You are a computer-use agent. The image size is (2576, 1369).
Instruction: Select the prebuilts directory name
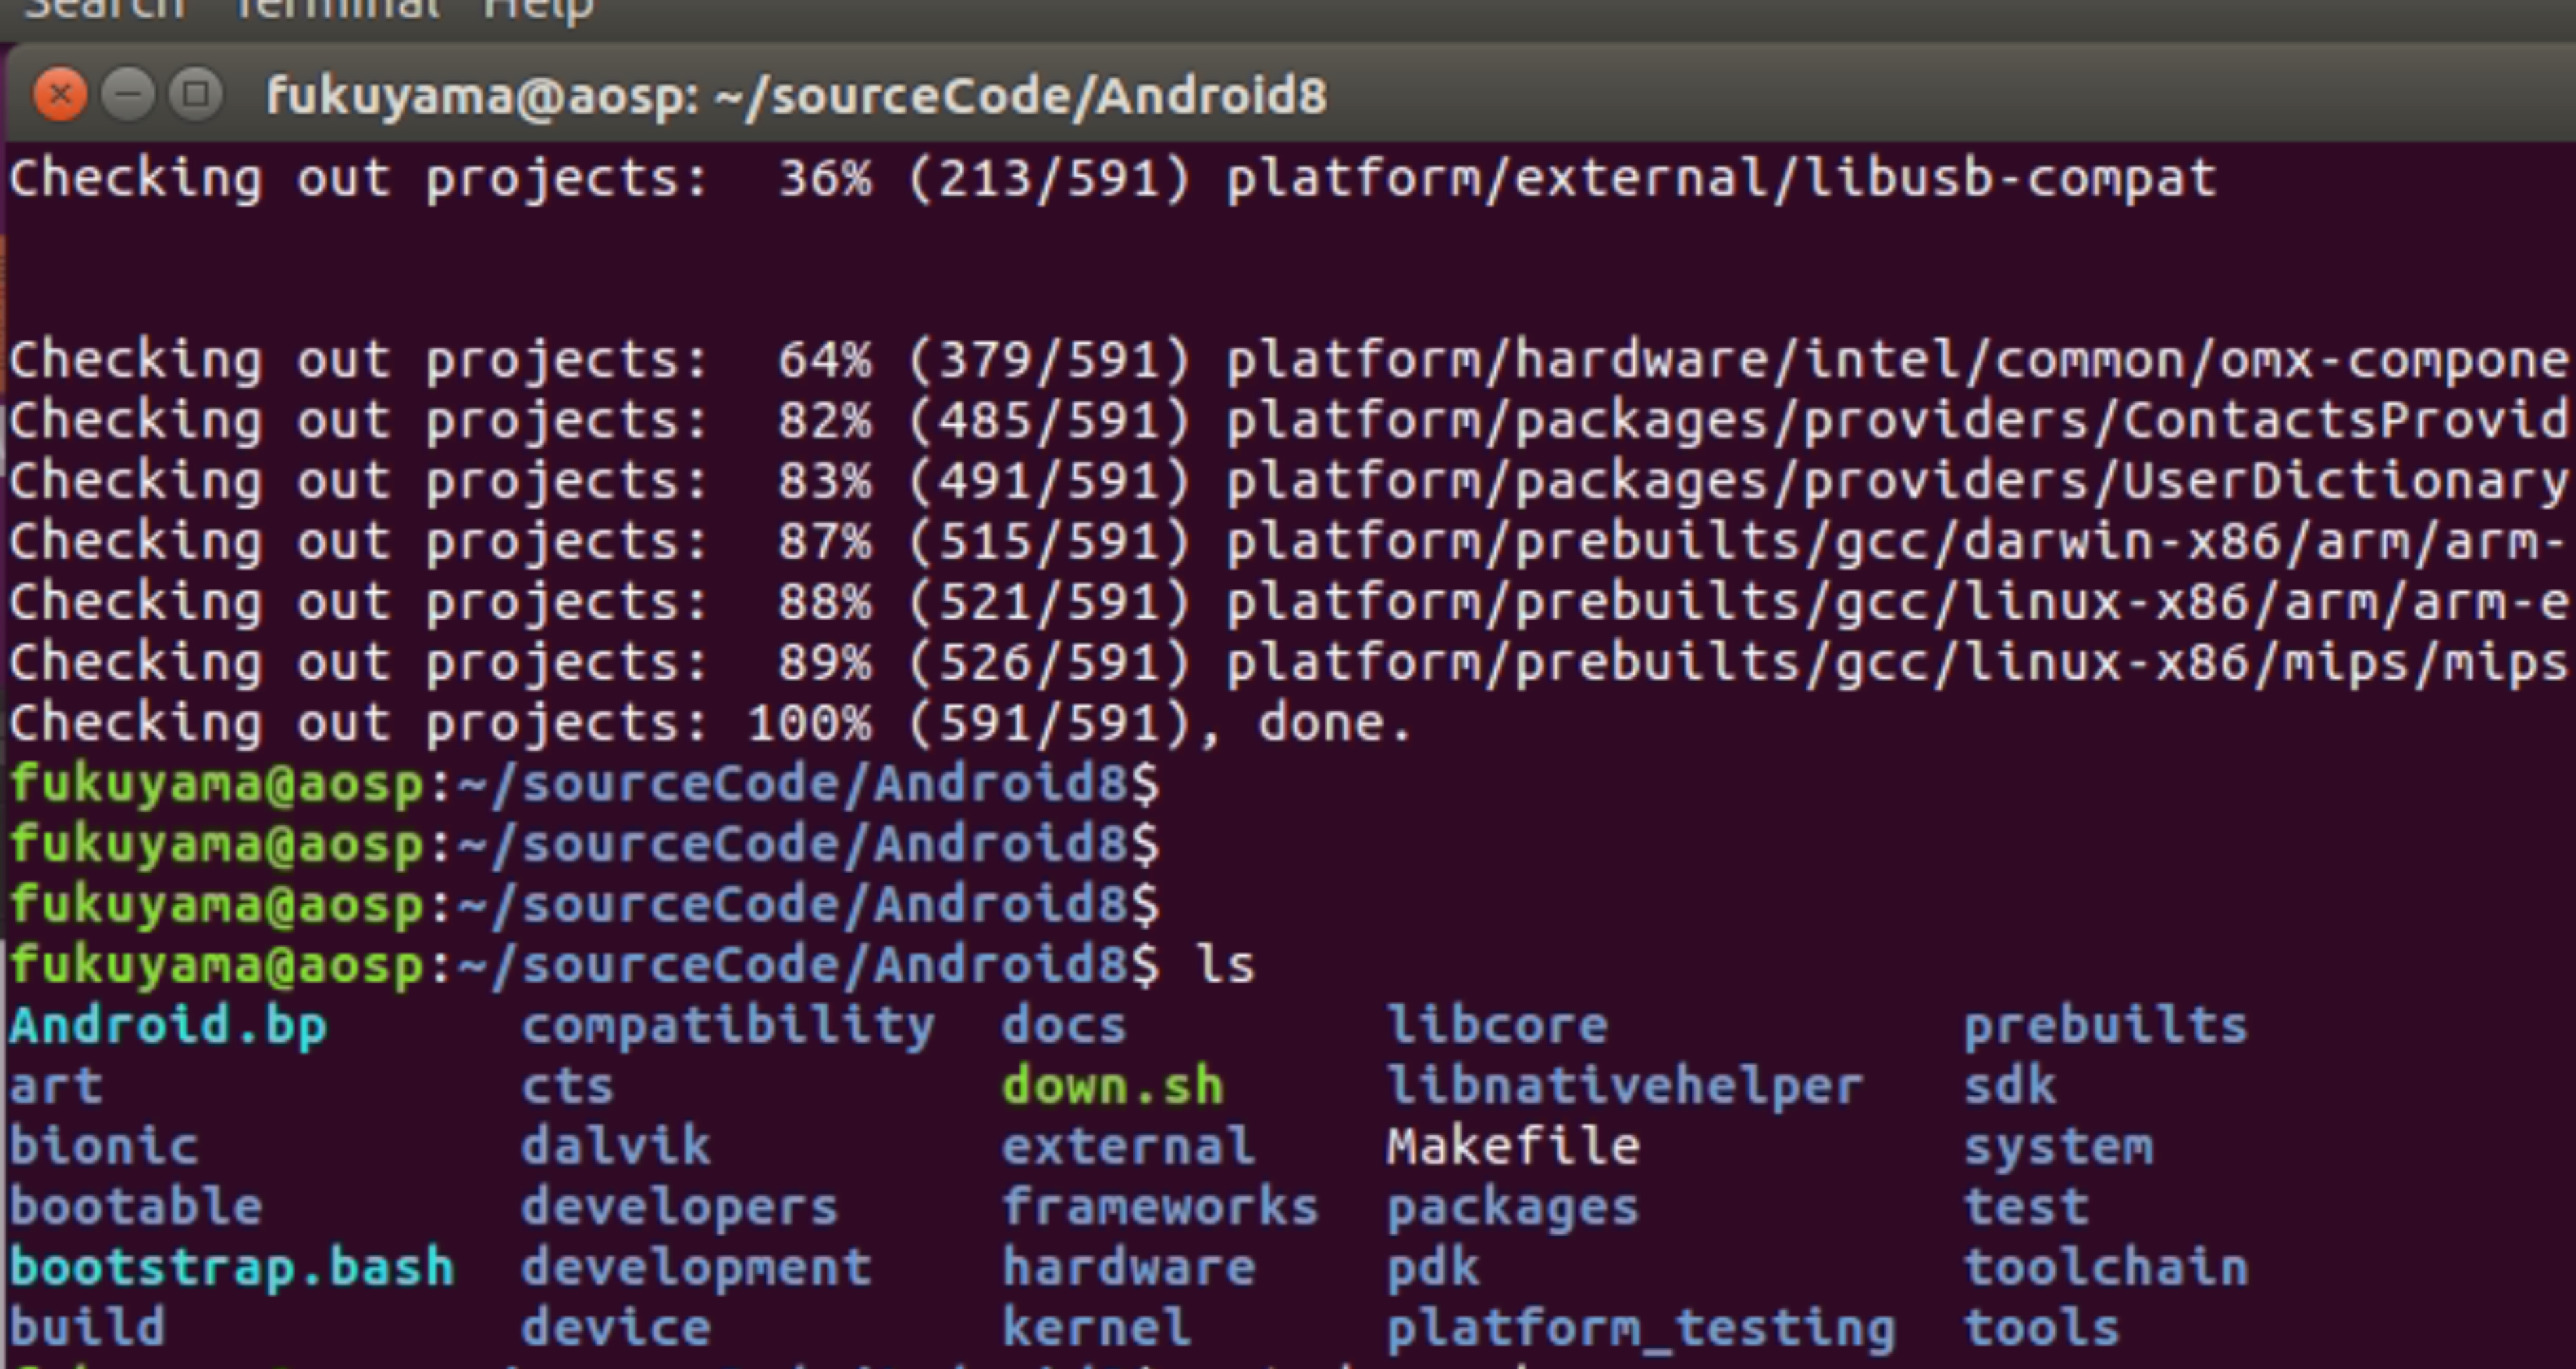pyautogui.click(x=2105, y=1027)
